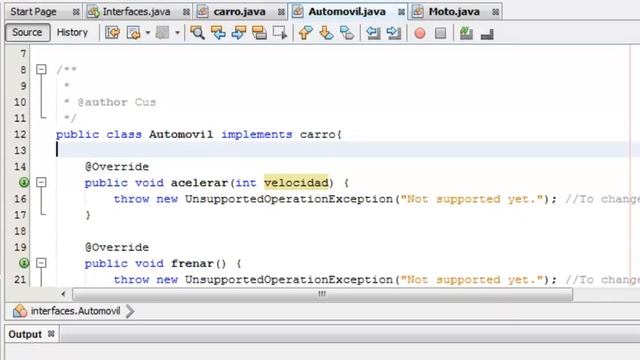The height and width of the screenshot is (360, 640).
Task: Click UnsupportedOperationException on line 16
Action: pyautogui.click(x=289, y=199)
